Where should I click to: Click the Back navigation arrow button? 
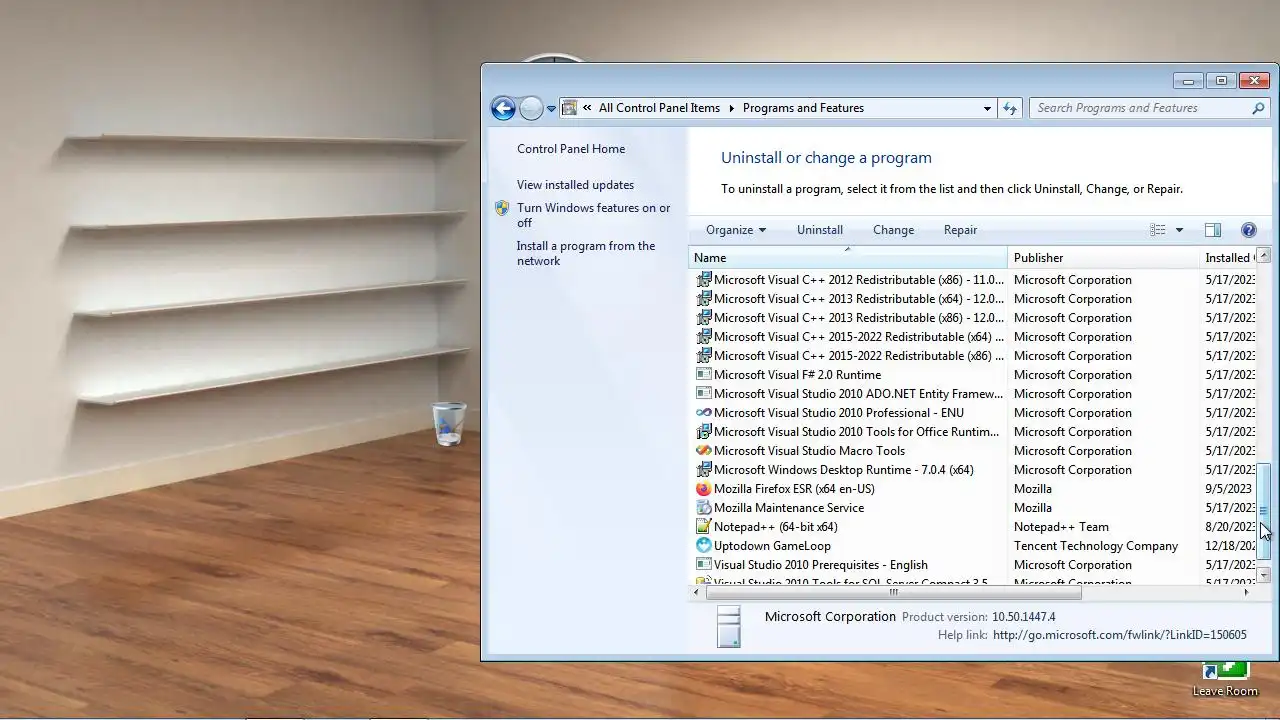[503, 108]
